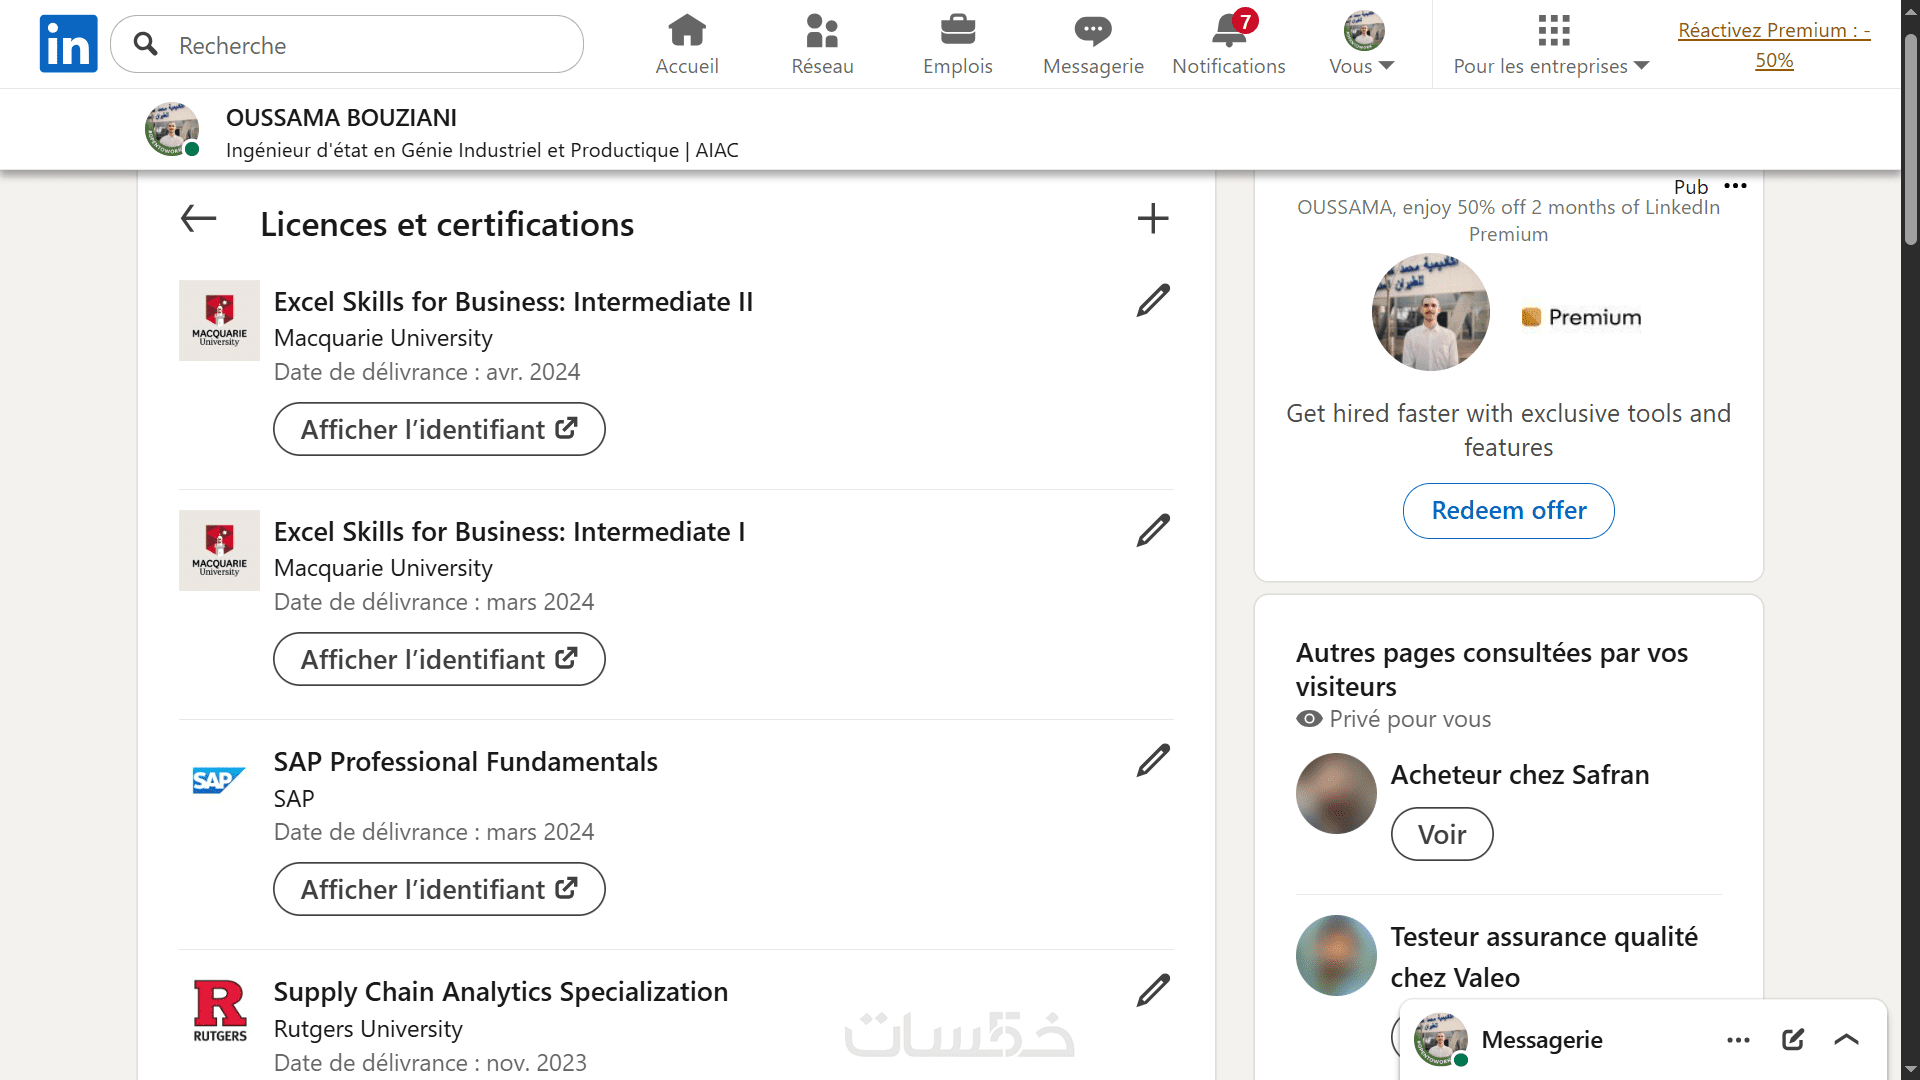Image resolution: width=1920 pixels, height=1080 pixels.
Task: Expand Messagerie panel with chevron
Action: 1846,1039
